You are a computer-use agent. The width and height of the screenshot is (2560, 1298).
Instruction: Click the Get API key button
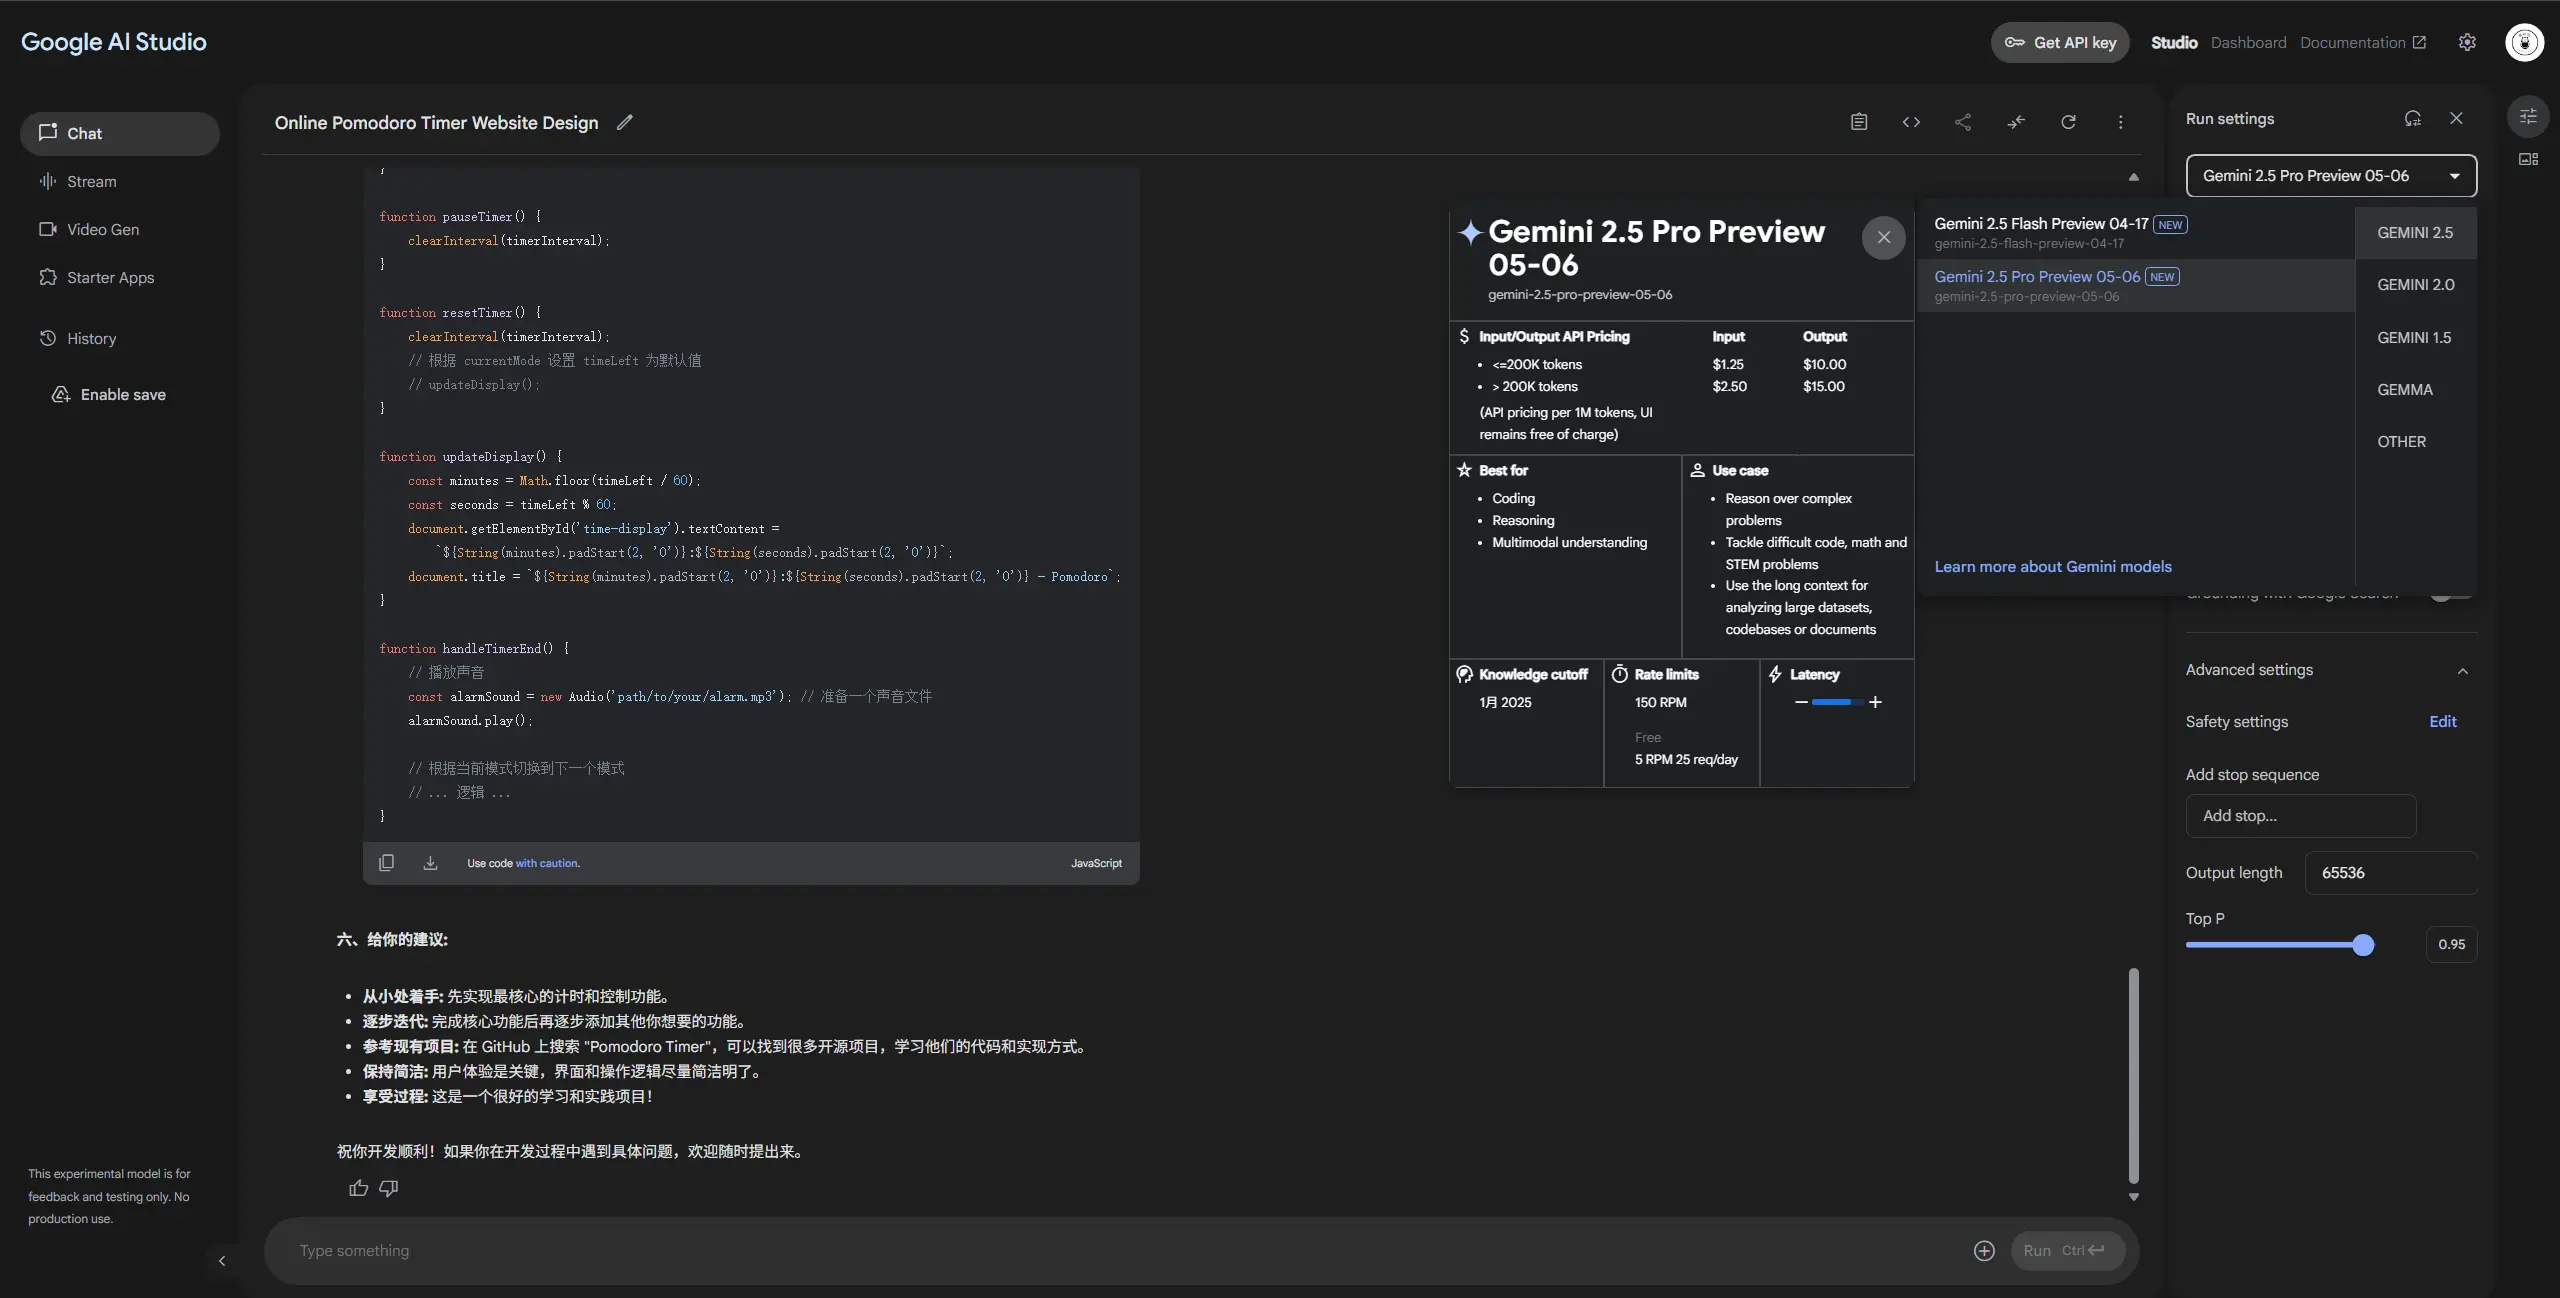[x=2060, y=42]
